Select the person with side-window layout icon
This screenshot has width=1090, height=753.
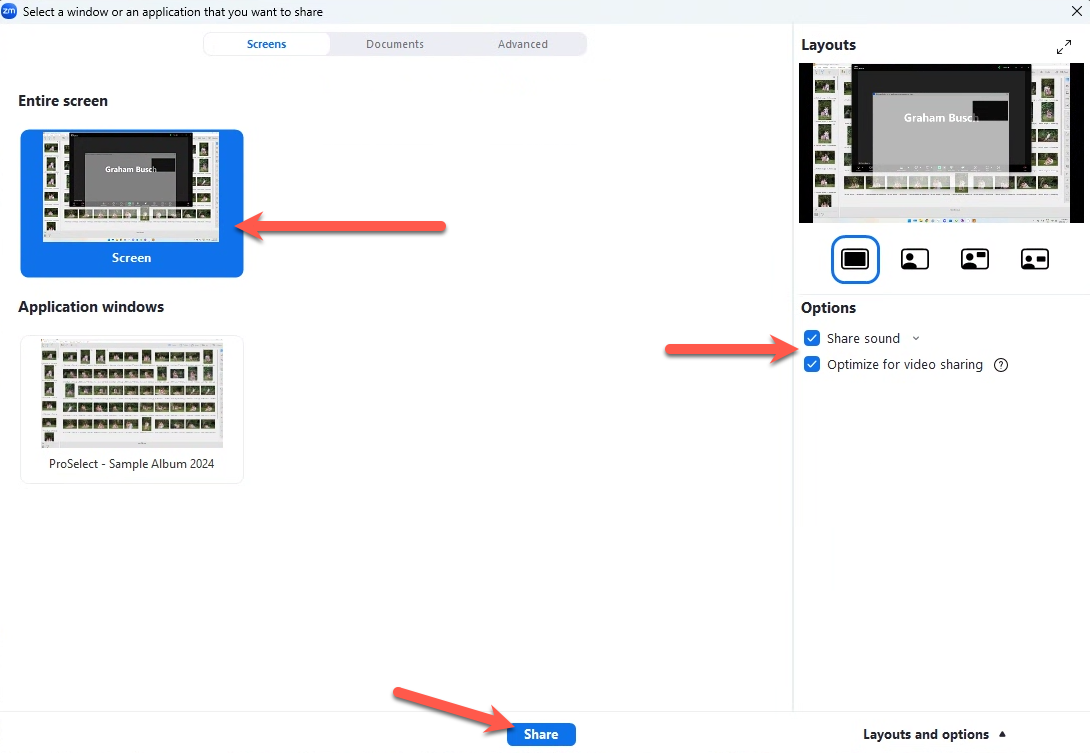click(1034, 259)
